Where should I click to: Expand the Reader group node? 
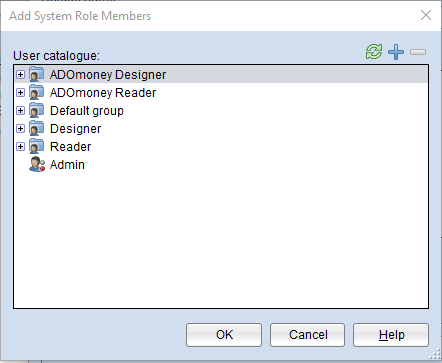[x=20, y=146]
